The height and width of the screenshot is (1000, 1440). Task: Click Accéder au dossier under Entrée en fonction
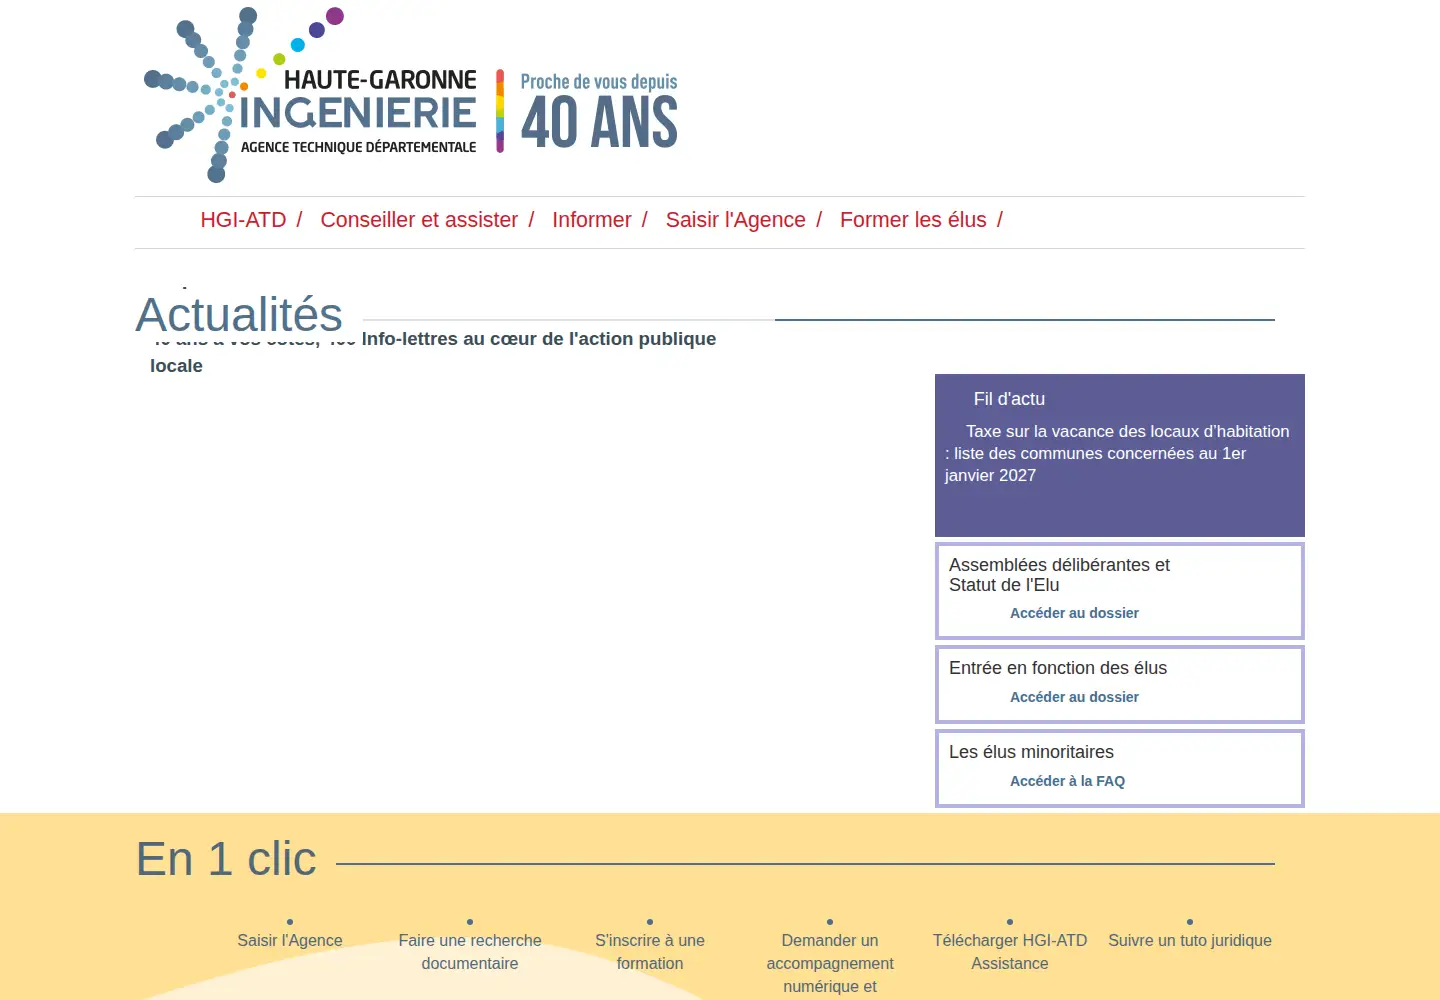point(1074,697)
